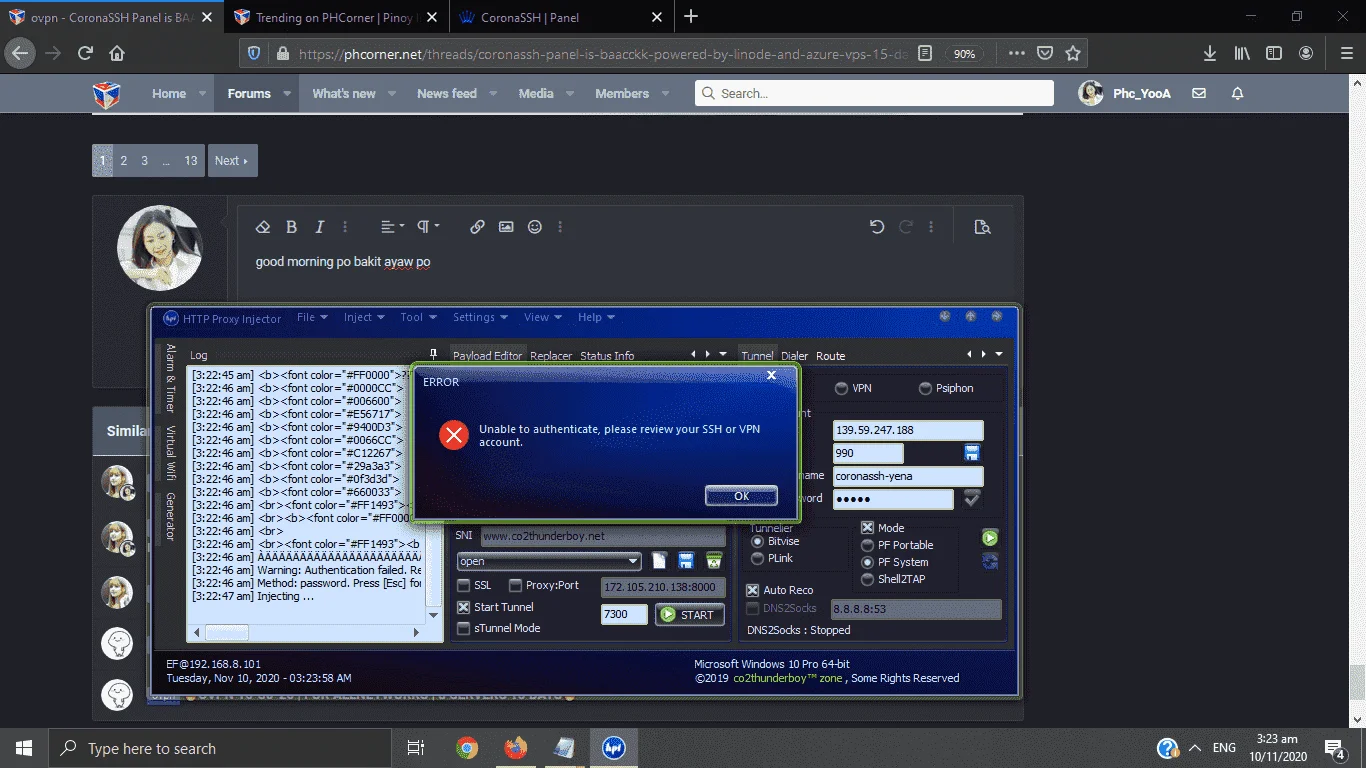Select the Shell2TAP mode option
This screenshot has height=768, width=1366.
[x=868, y=579]
